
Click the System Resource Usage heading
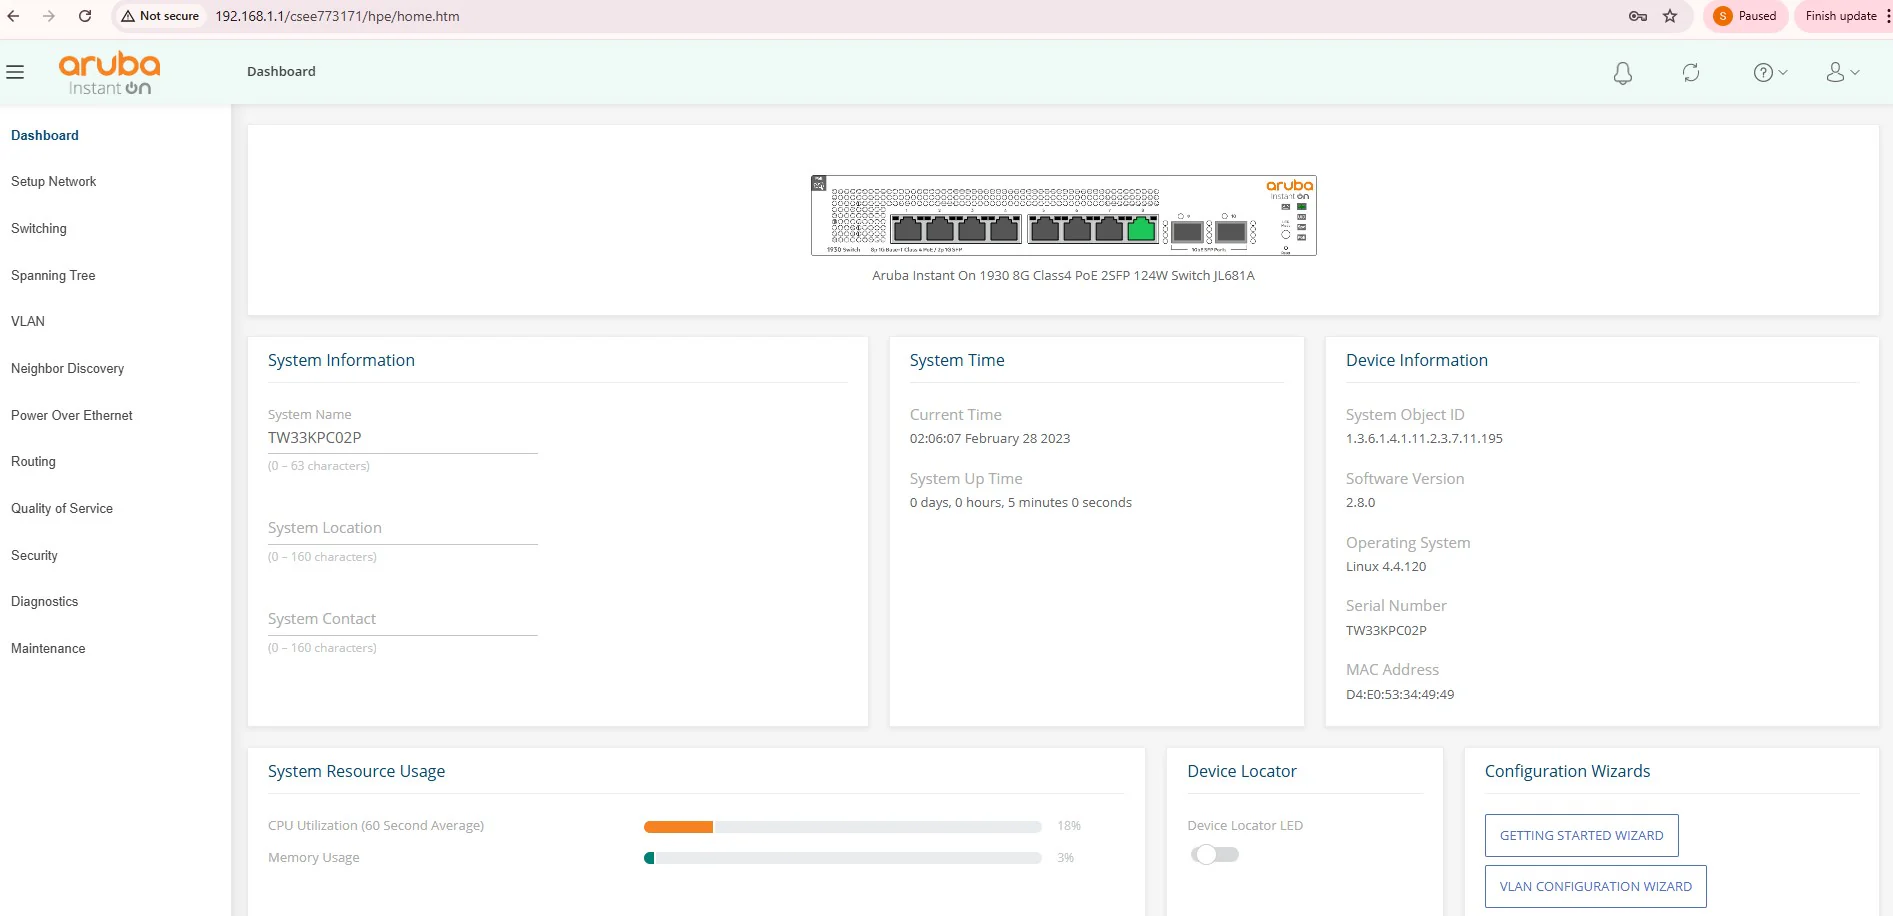[x=356, y=771]
